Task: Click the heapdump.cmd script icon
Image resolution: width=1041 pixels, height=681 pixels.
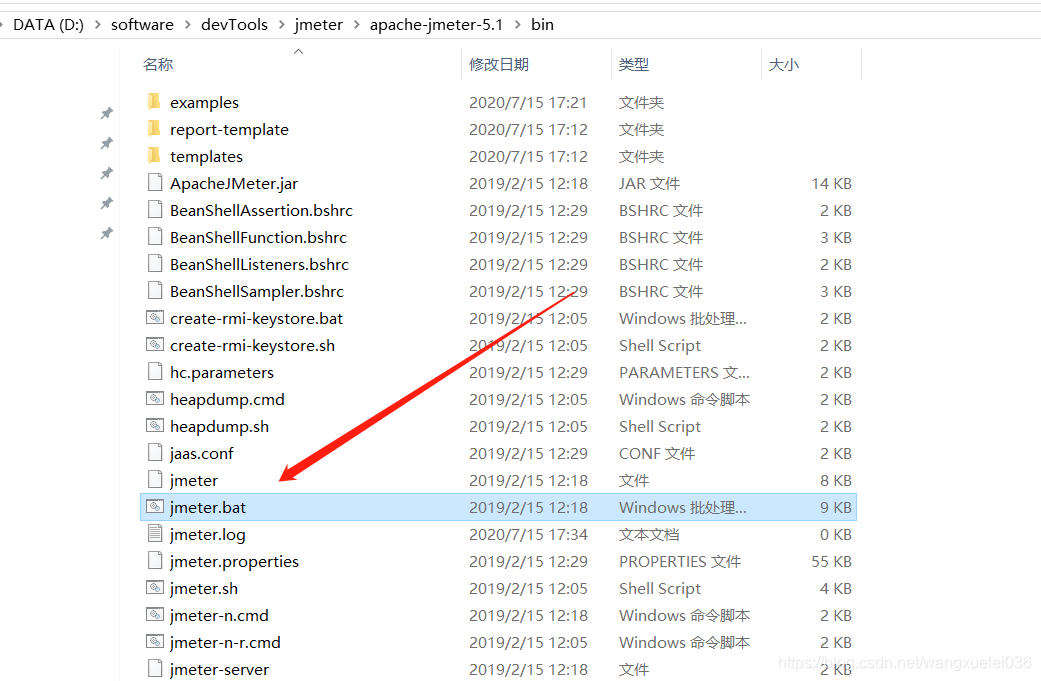Action: pyautogui.click(x=155, y=399)
